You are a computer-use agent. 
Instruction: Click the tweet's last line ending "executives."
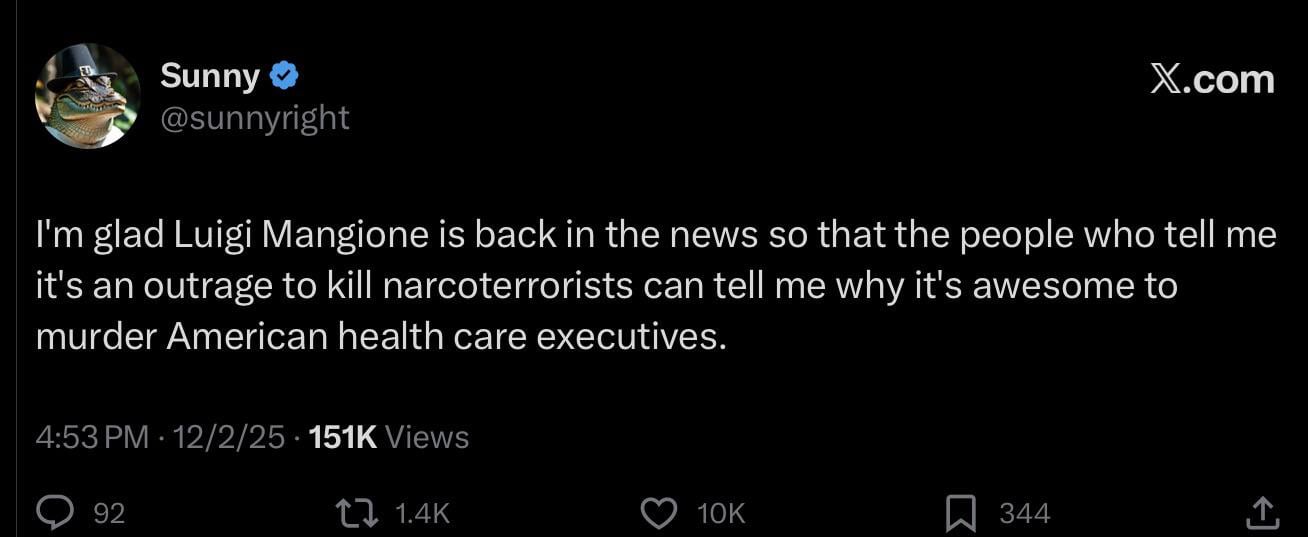pyautogui.click(x=379, y=337)
